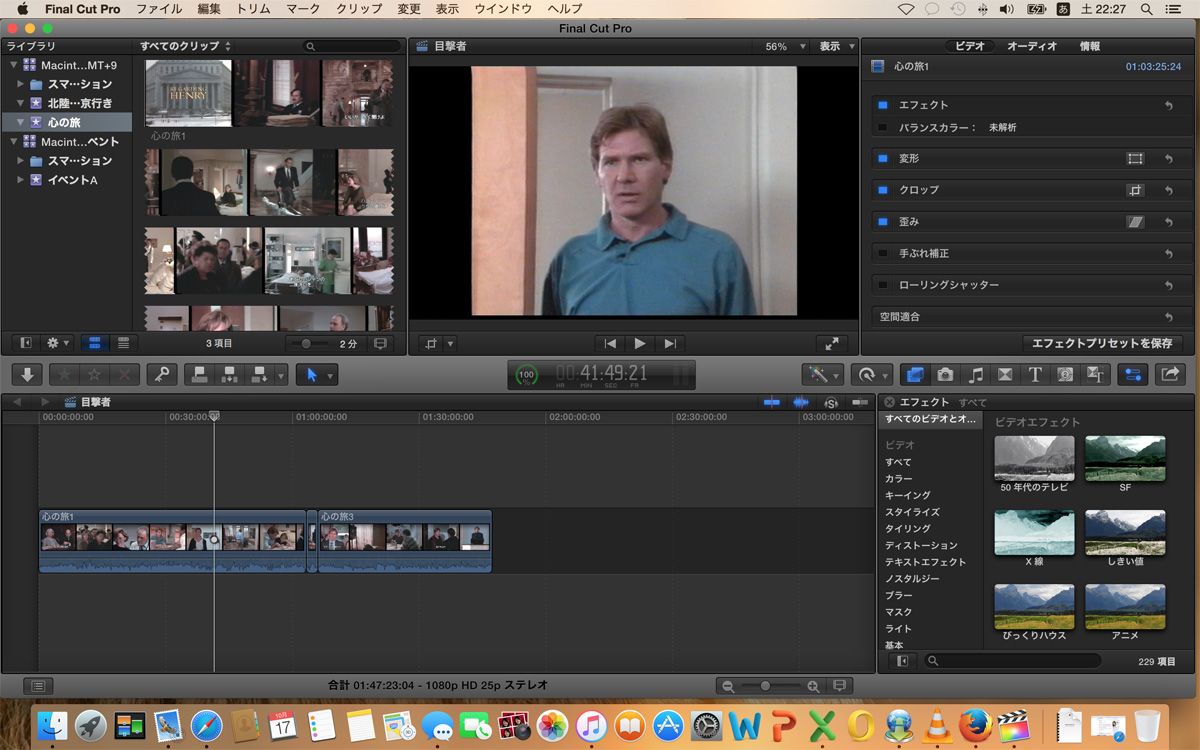This screenshot has height=750, width=1200.
Task: Open the クリップ menu in menu bar
Action: tap(359, 9)
